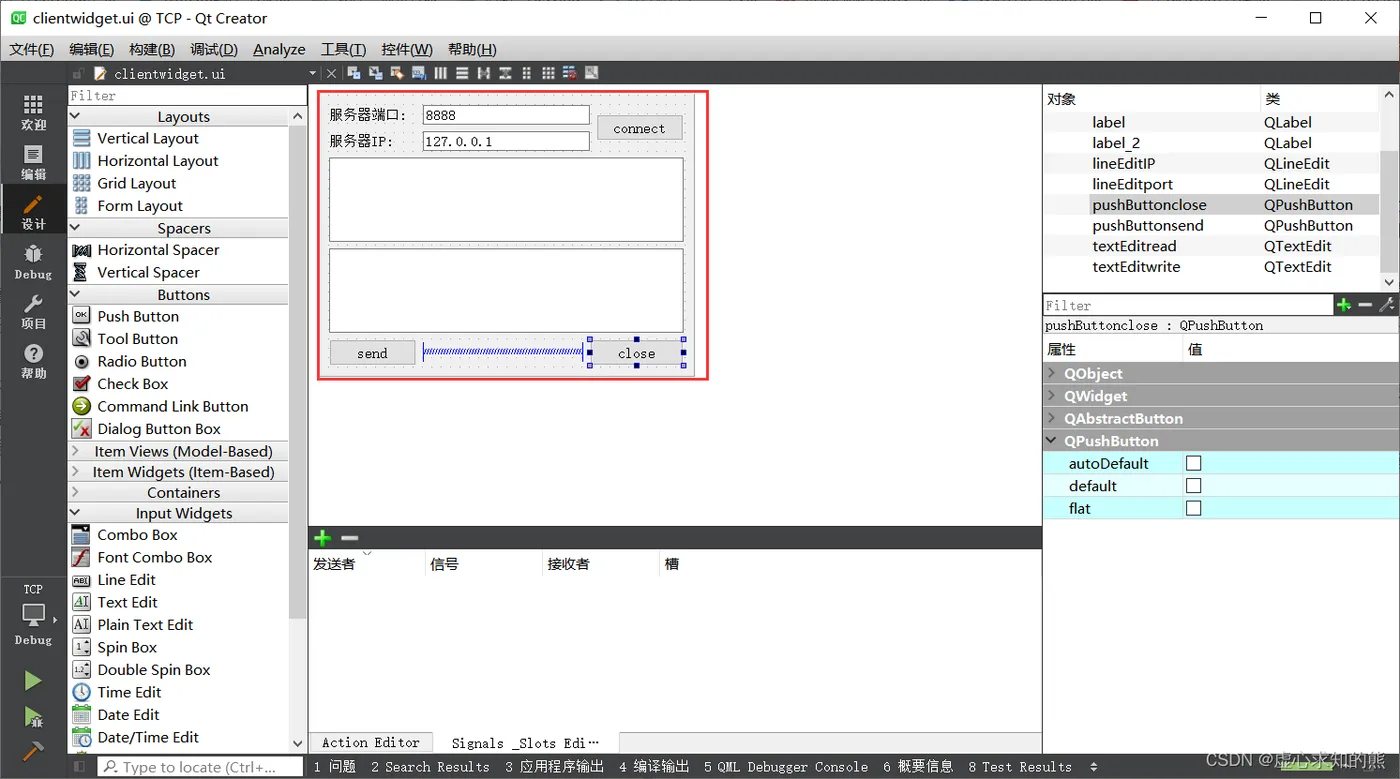Click the Break Layout toolbar icon
Viewport: 1400px width, 779px height.
(569, 73)
